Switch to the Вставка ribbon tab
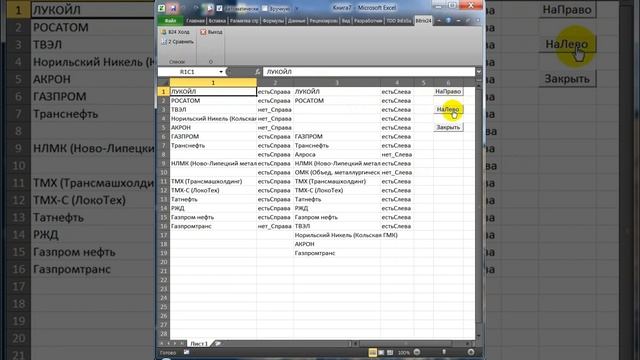640x360 pixels. point(217,20)
